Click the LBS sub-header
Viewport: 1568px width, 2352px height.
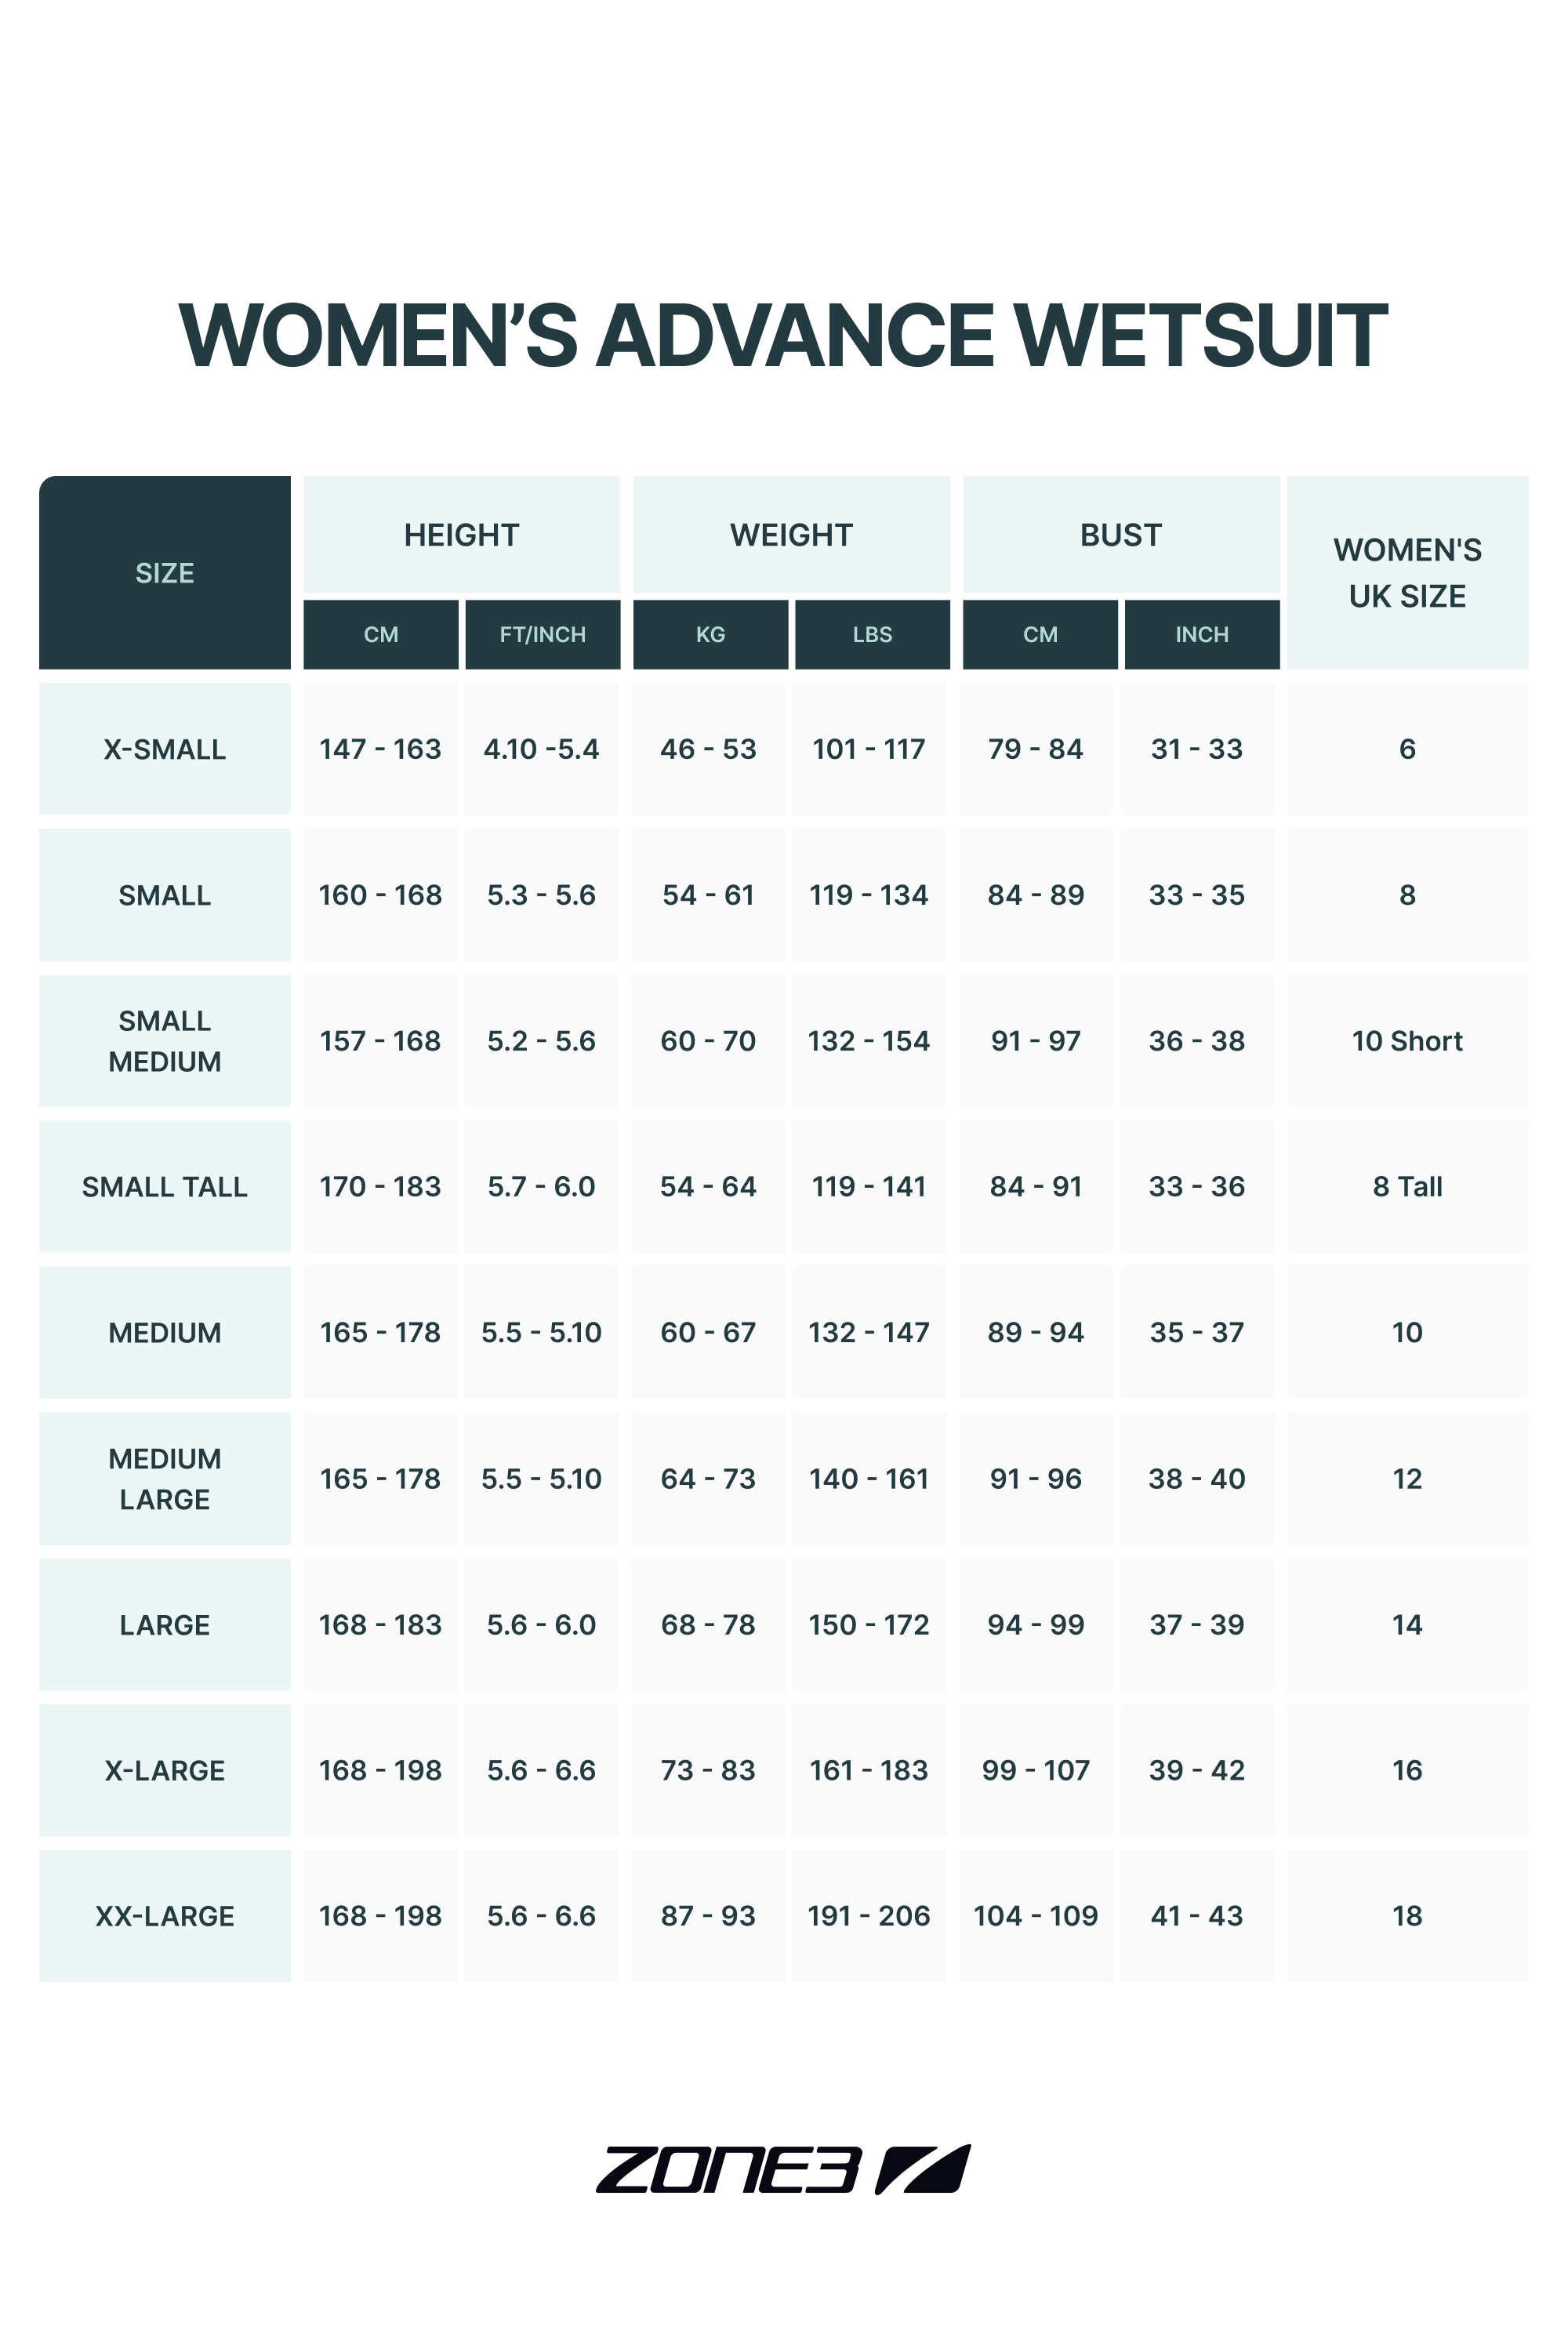(873, 634)
